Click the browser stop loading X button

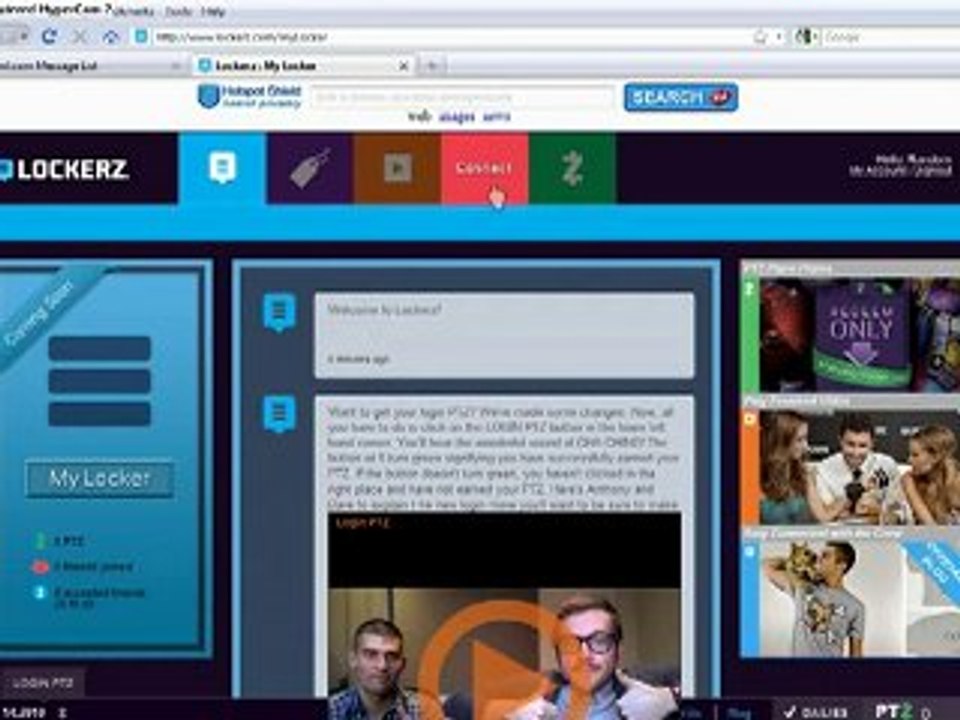click(80, 37)
